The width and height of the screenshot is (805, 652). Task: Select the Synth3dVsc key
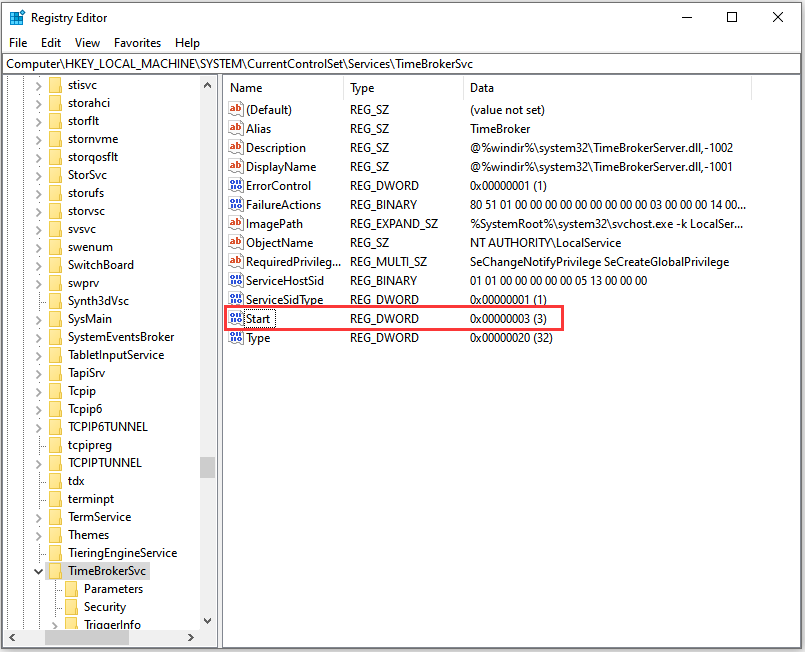[x=98, y=301]
